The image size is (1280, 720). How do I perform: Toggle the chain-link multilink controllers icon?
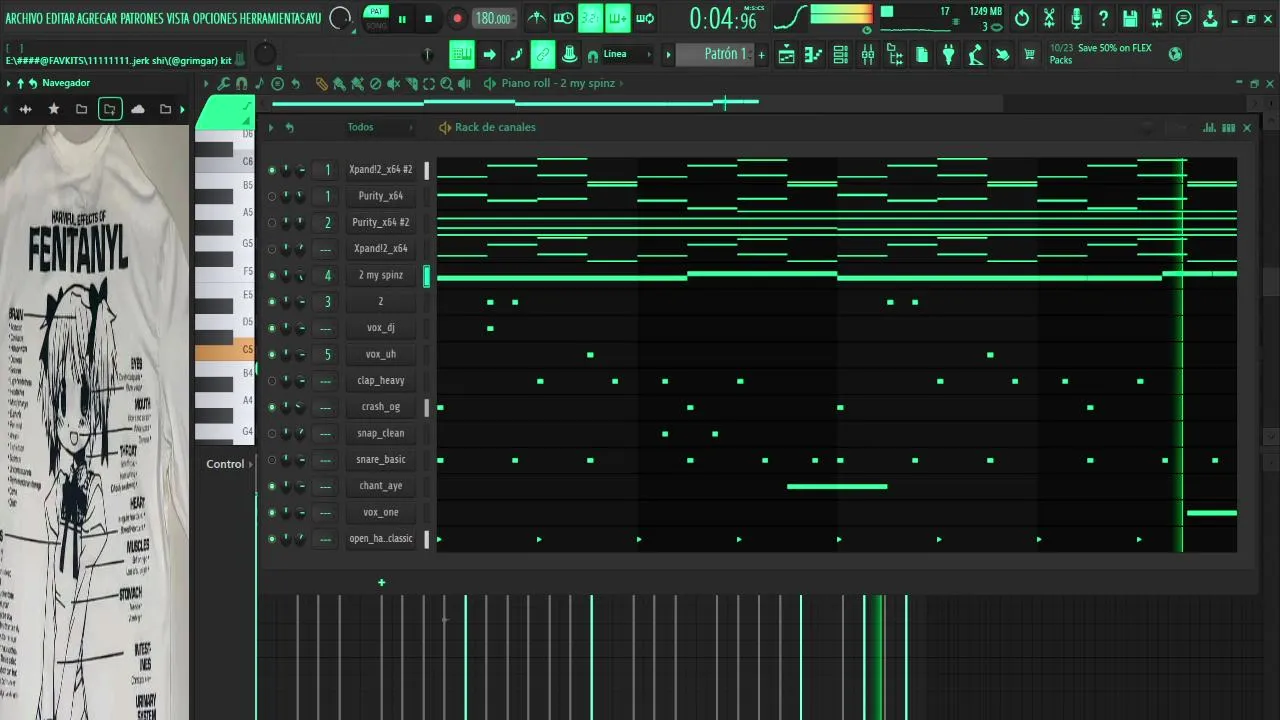coord(543,54)
